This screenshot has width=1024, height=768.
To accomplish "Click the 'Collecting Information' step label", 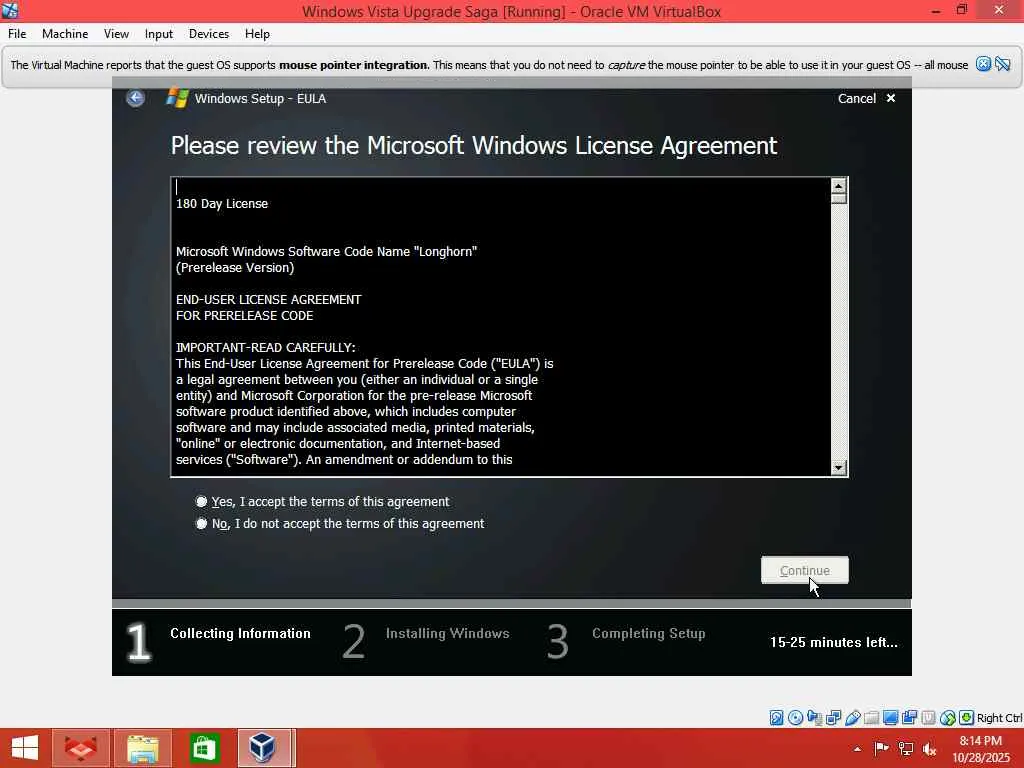I will coord(240,633).
